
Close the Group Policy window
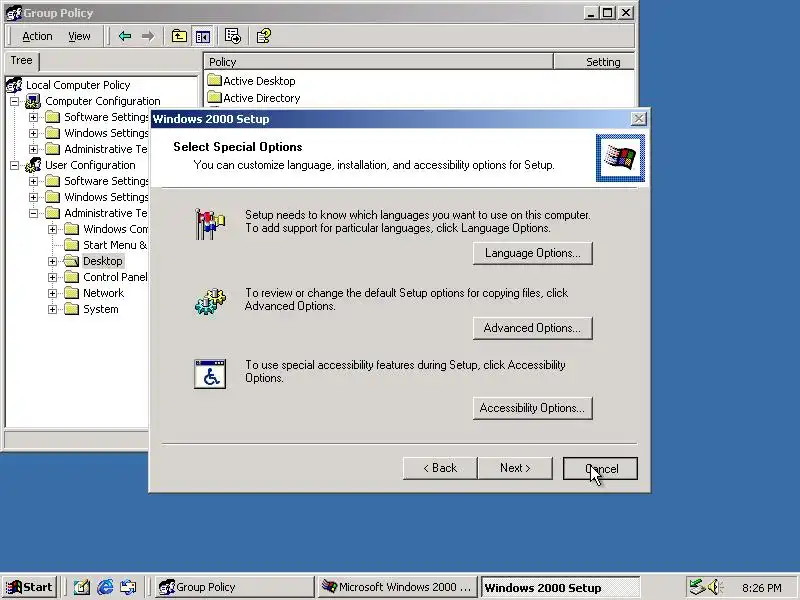(626, 13)
